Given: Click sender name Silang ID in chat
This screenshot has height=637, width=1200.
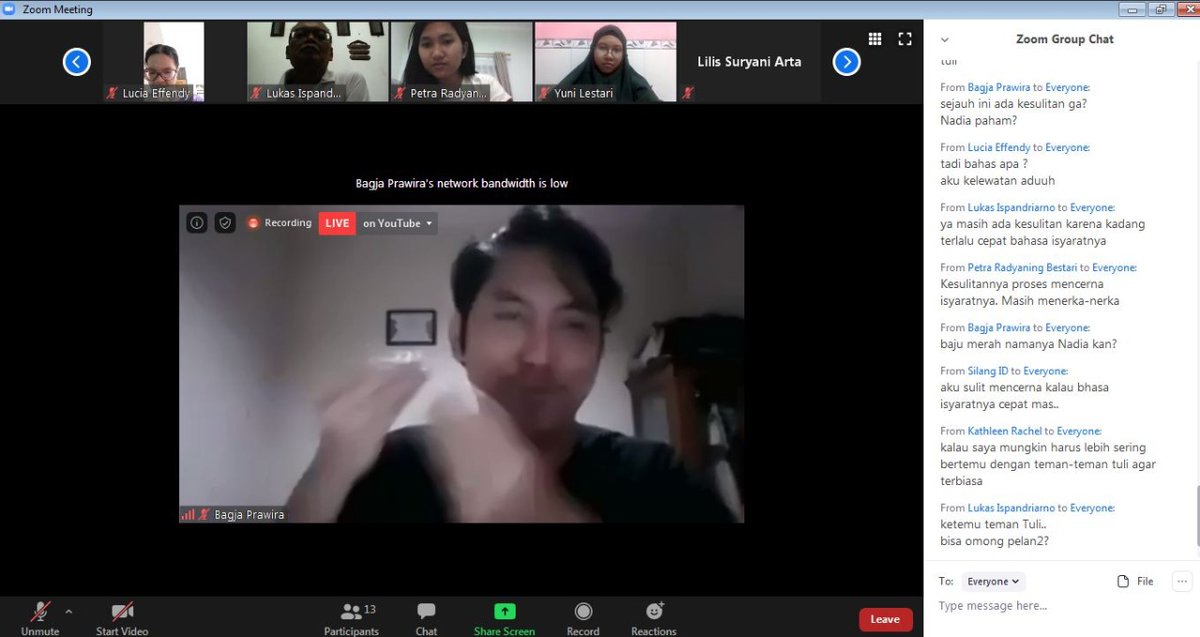Looking at the screenshot, I should coord(988,371).
